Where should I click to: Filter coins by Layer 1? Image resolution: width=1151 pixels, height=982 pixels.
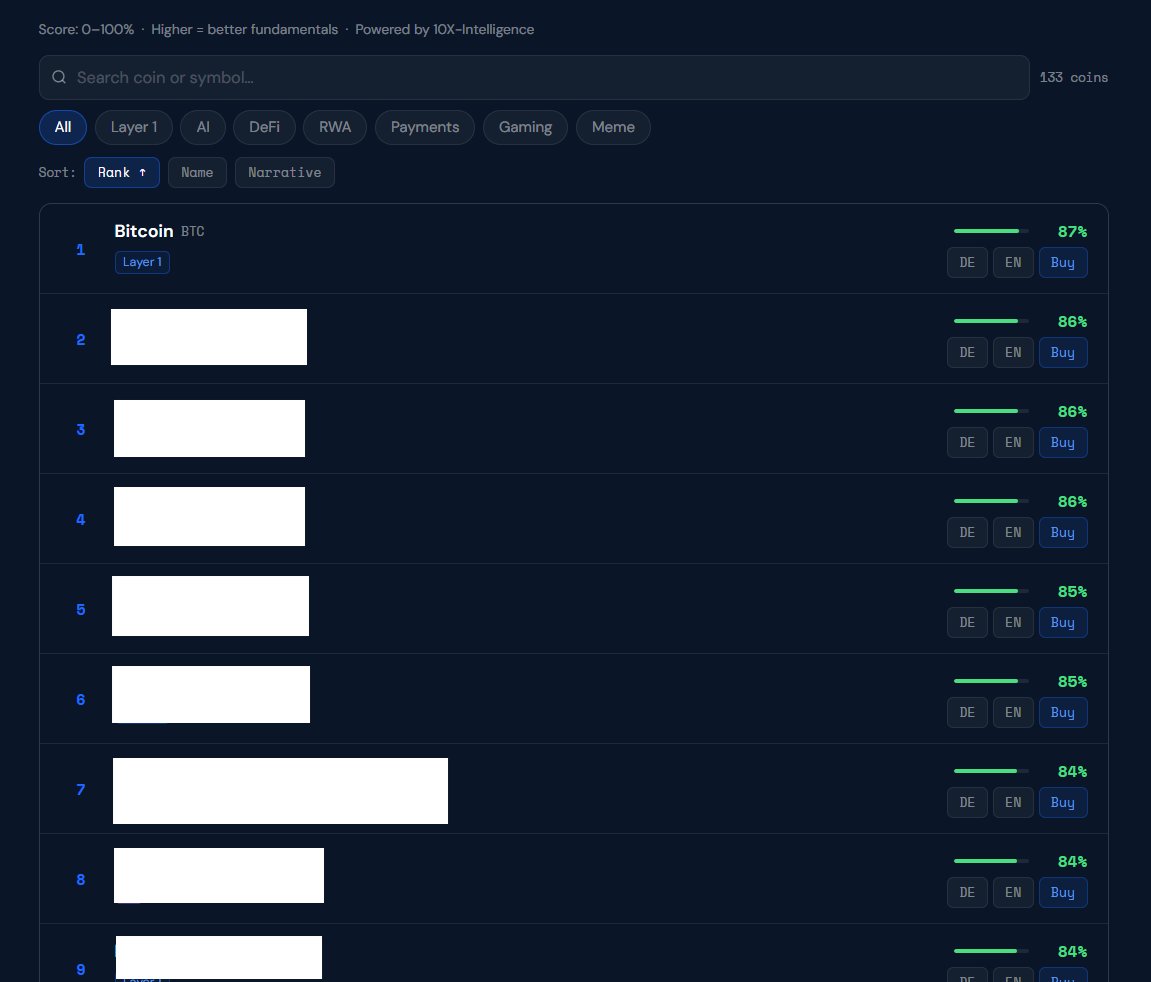coord(134,127)
